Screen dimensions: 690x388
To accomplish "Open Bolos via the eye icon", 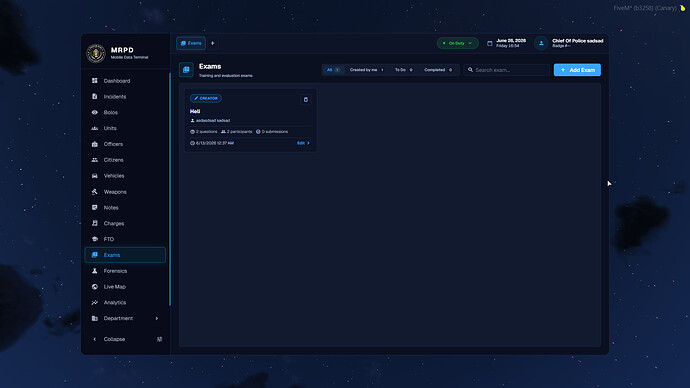I will click(x=95, y=113).
